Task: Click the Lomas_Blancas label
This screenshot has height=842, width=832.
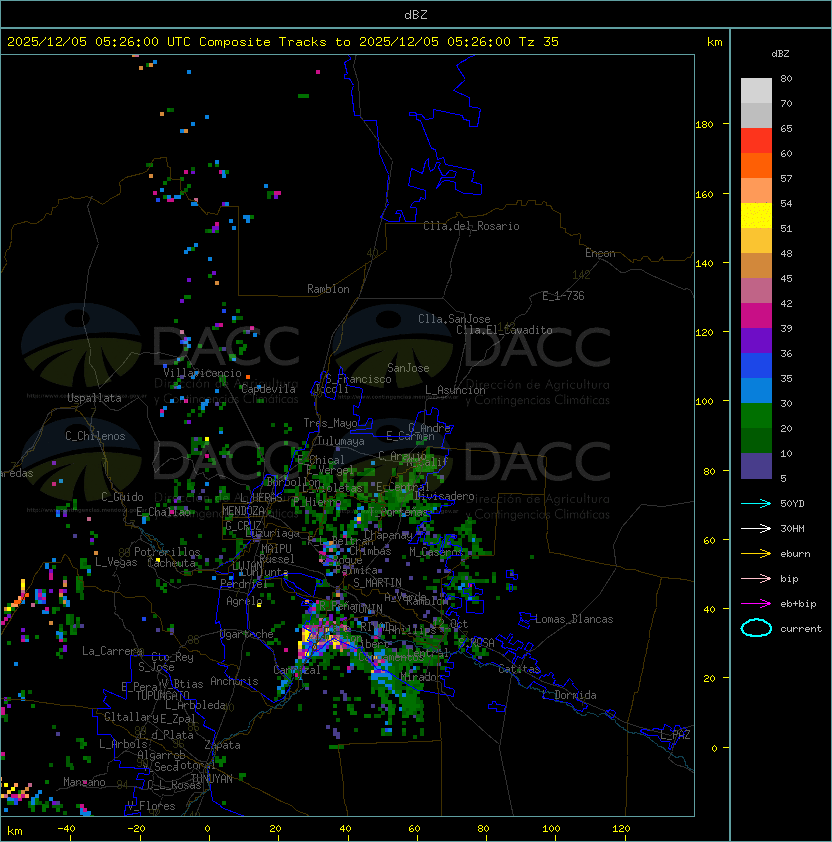Action: tap(574, 619)
